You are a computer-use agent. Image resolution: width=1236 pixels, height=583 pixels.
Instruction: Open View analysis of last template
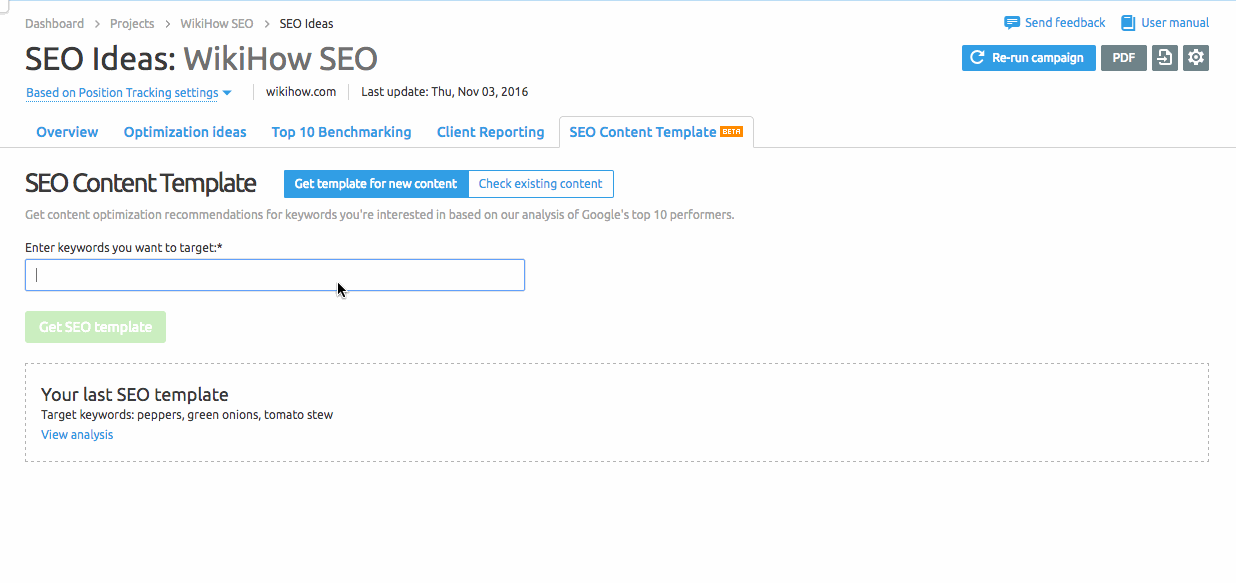pos(77,435)
